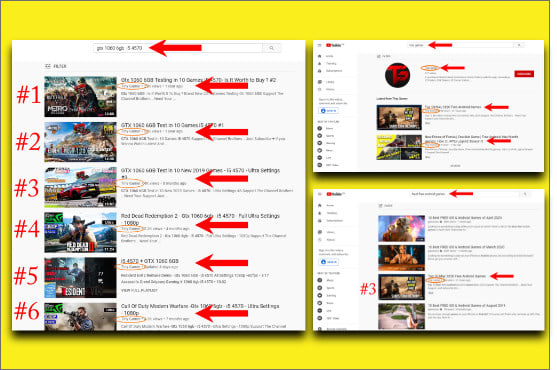Open thumbnail of Gtx 1060 6GB Testing in 10 Games
Viewport: 557px width, 370px height.
point(80,97)
